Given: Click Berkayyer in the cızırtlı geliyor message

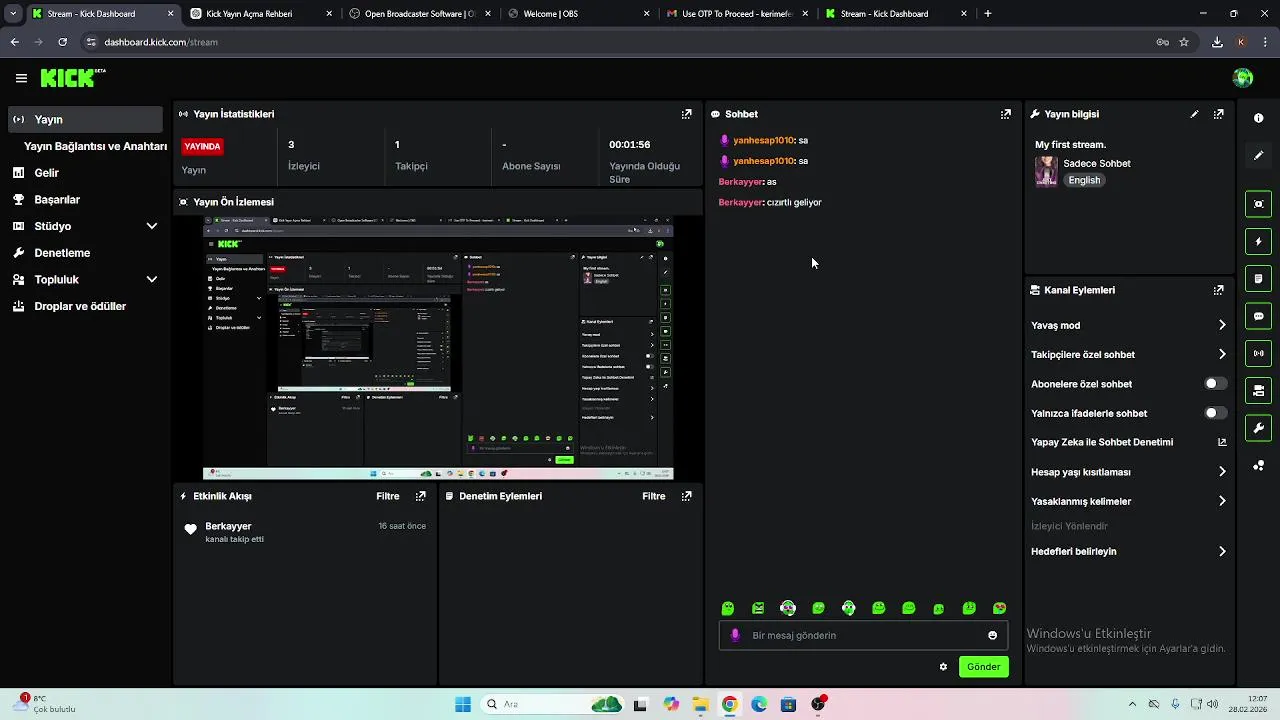Looking at the screenshot, I should point(741,202).
